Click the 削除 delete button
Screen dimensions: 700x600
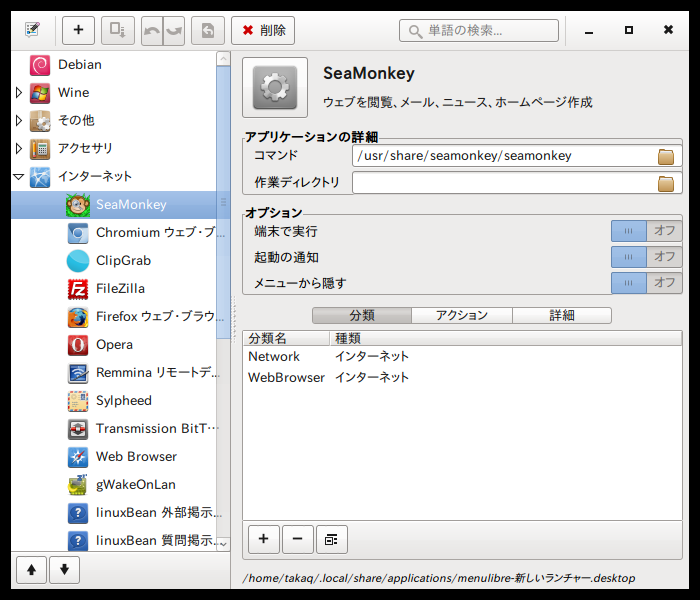tap(263, 30)
